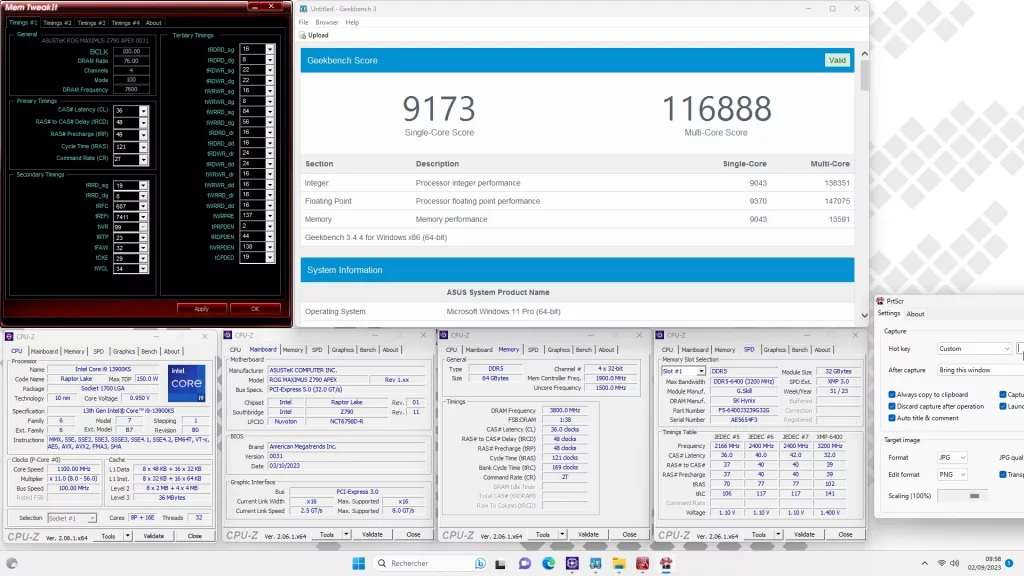
Task: Open the CAS# Latency (CL) dropdown
Action: point(143,110)
